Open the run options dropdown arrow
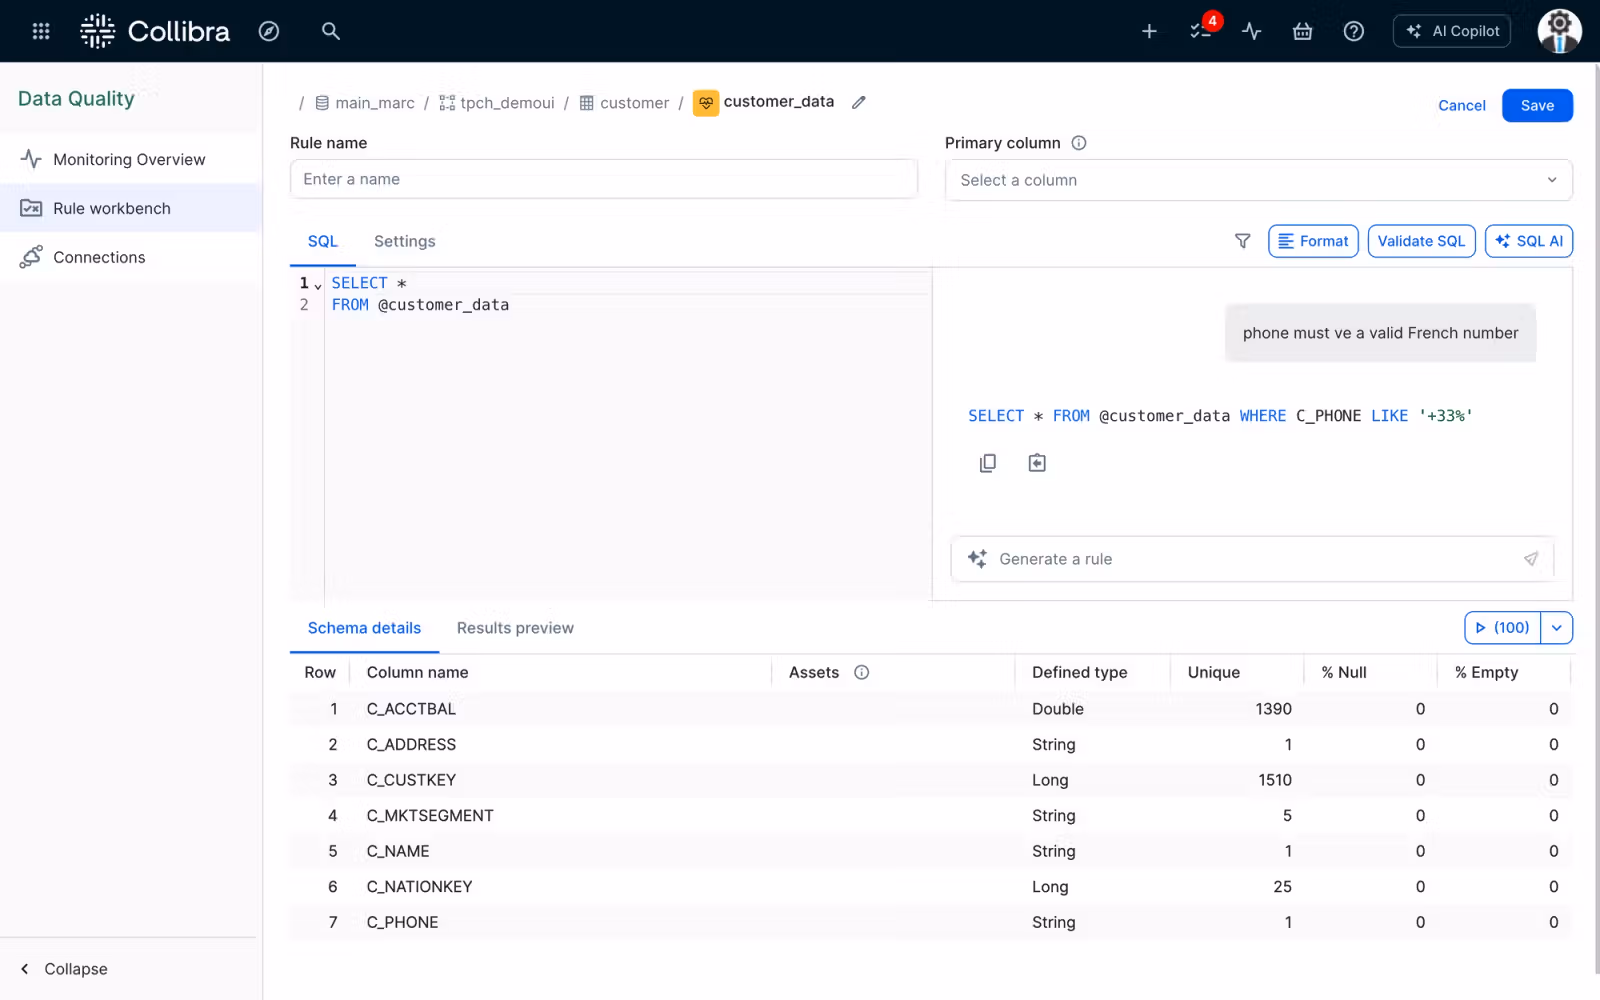This screenshot has height=1000, width=1600. [1557, 628]
